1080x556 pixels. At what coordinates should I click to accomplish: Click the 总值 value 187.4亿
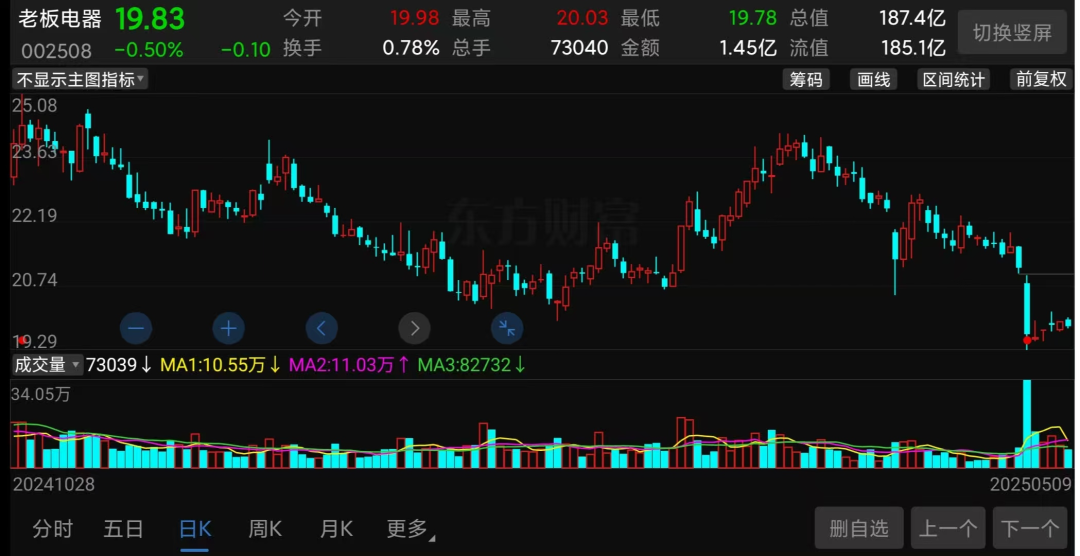coord(912,18)
